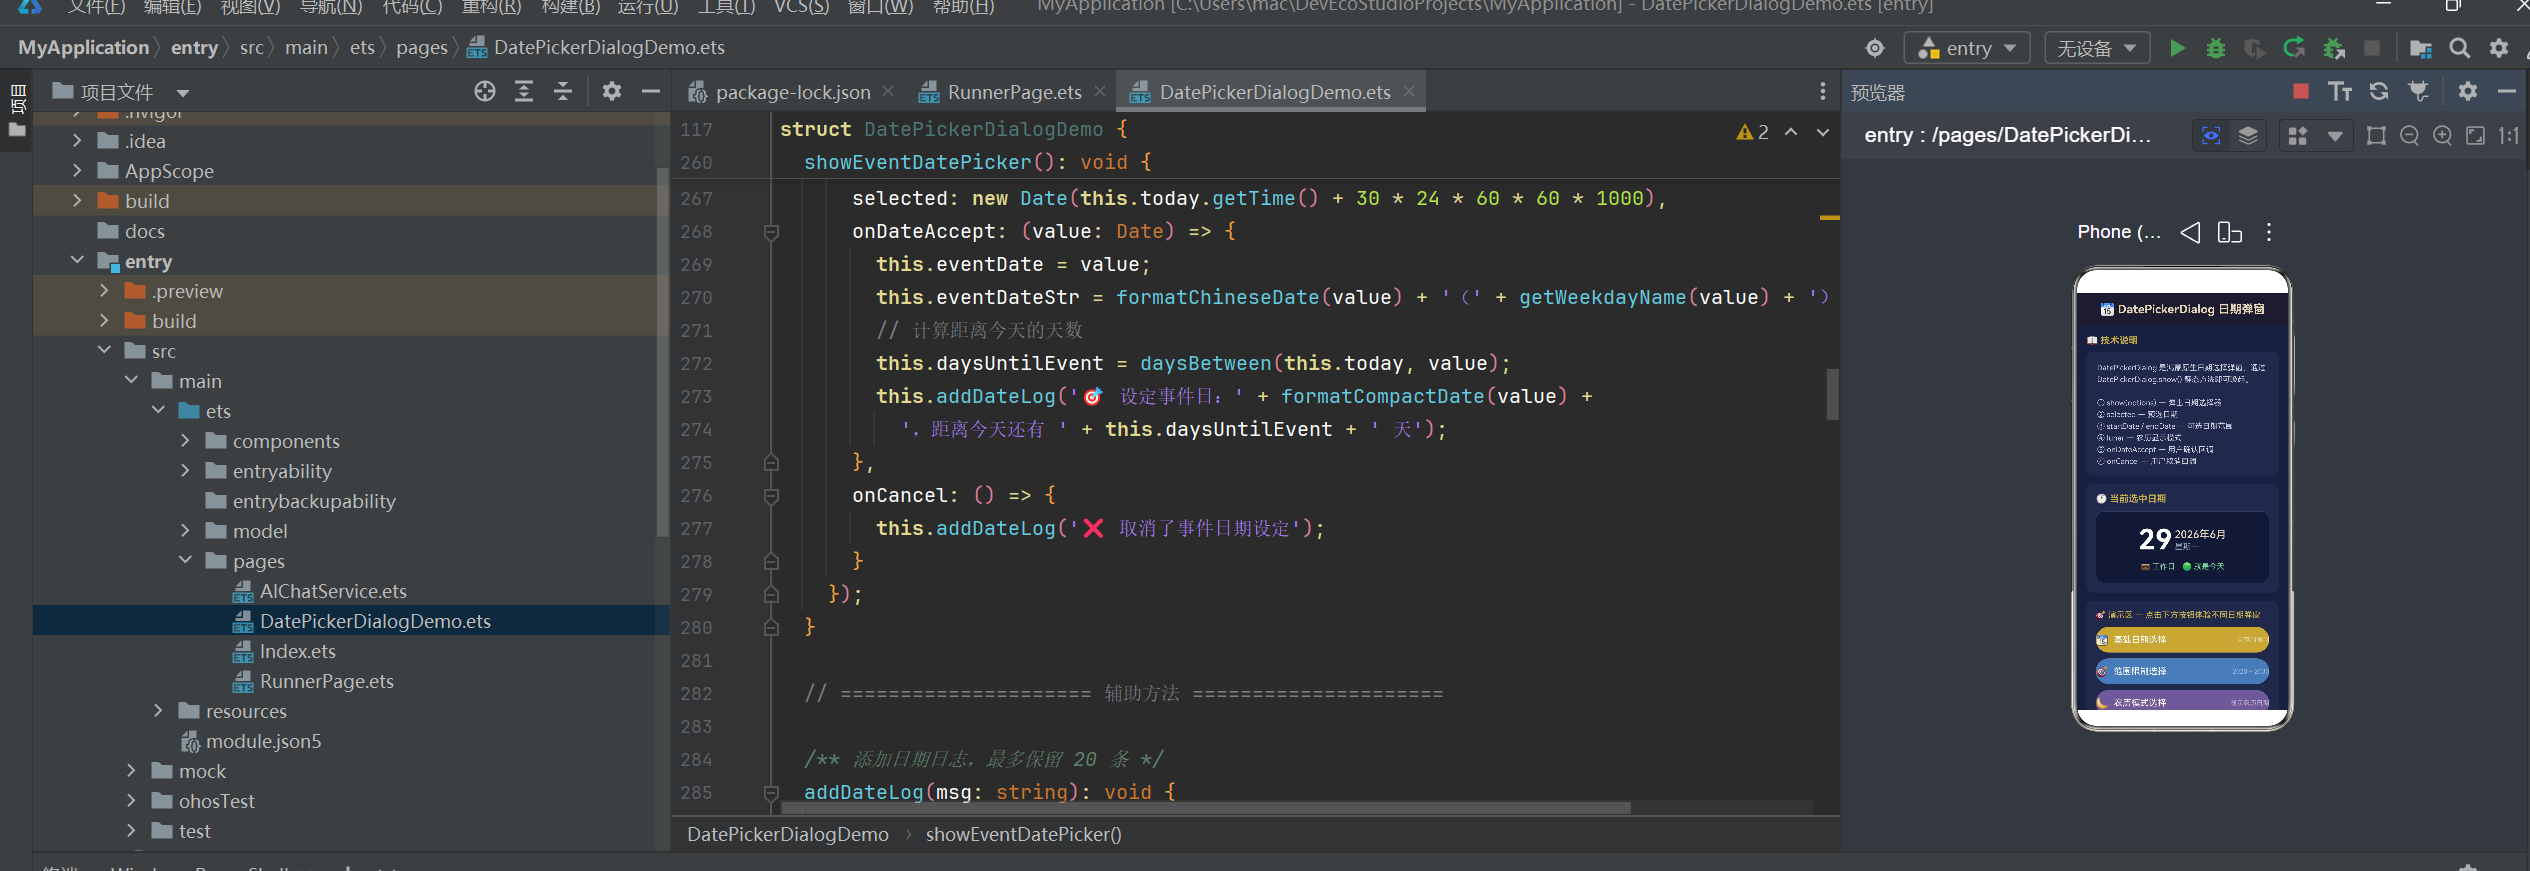The width and height of the screenshot is (2530, 871).
Task: Click the frame crop icon in previewer
Action: coord(2376,135)
